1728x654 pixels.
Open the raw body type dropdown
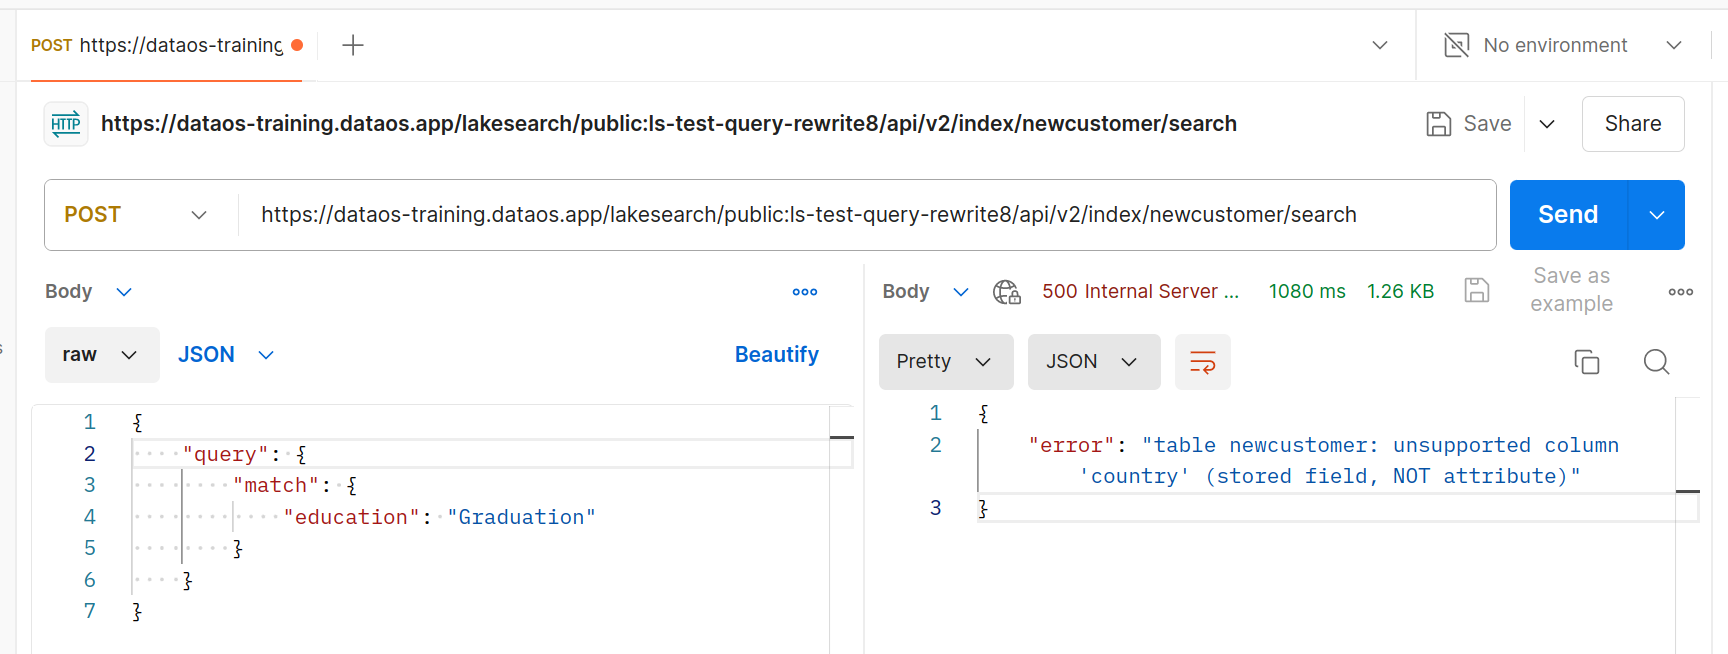click(x=102, y=355)
